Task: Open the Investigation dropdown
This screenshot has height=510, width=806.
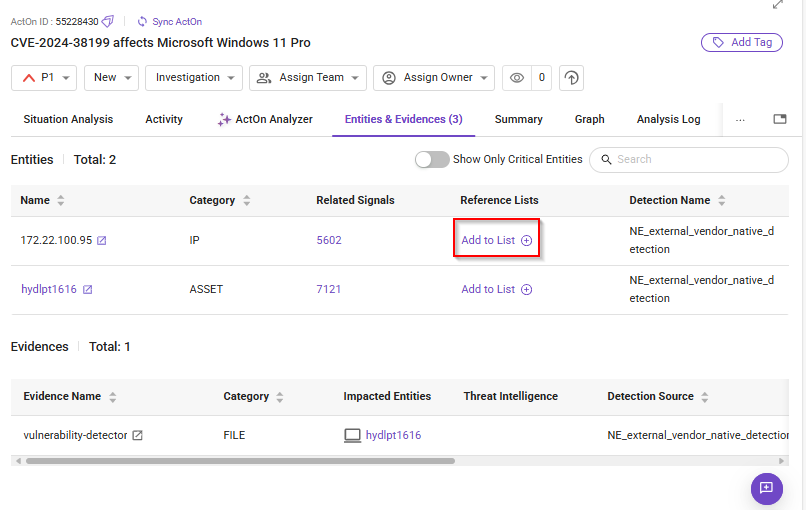Action: click(x=194, y=78)
